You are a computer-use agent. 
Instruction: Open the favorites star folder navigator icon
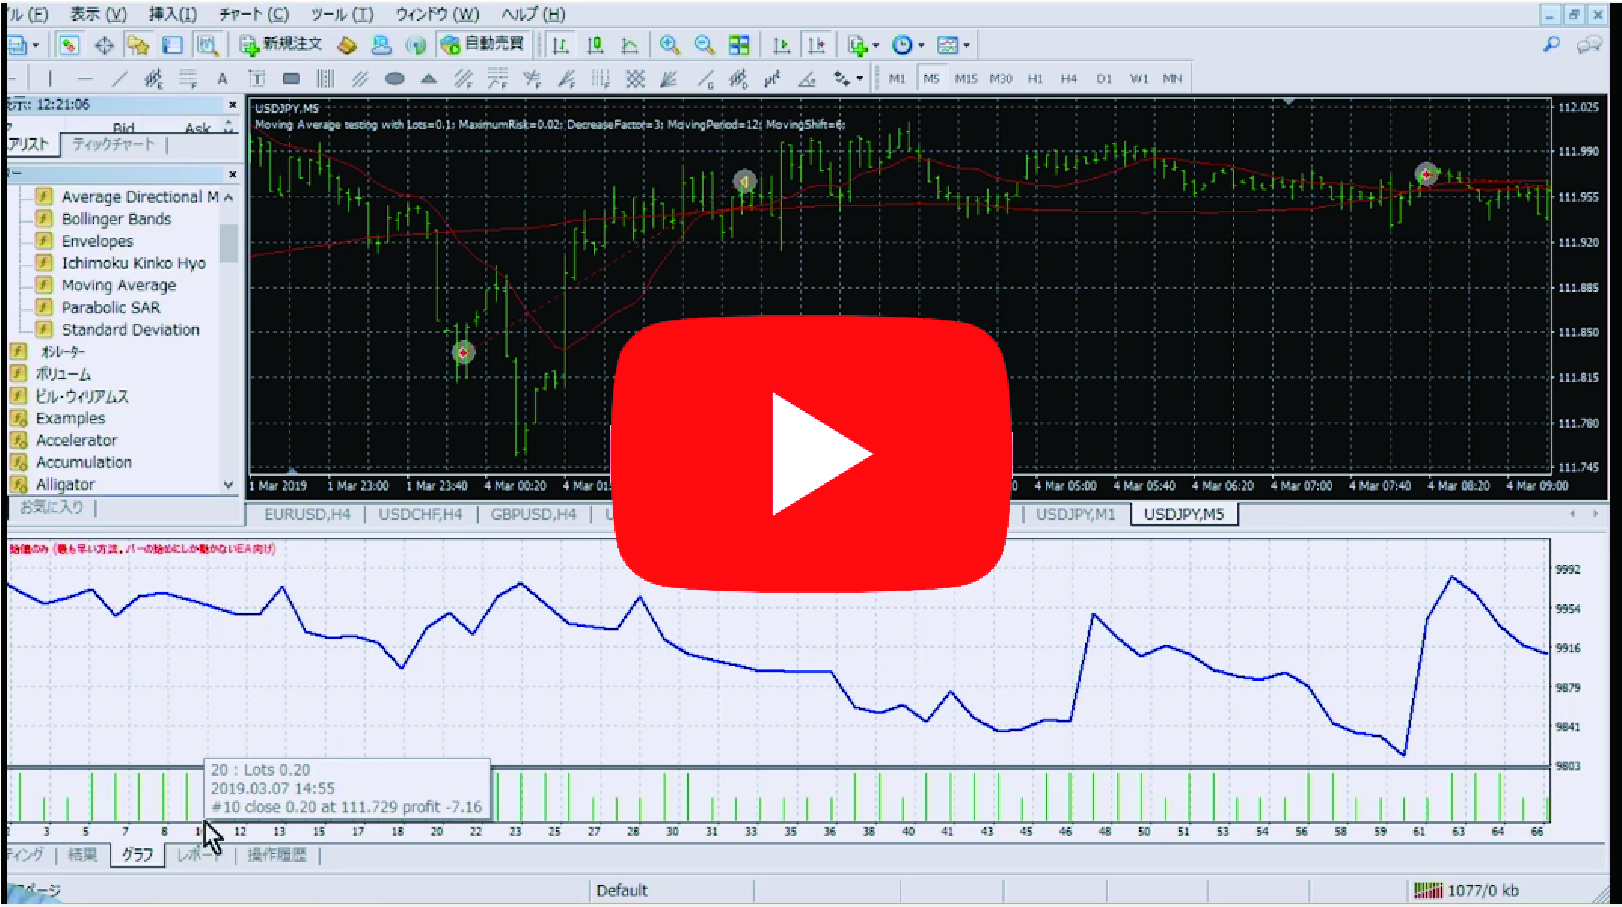click(138, 45)
